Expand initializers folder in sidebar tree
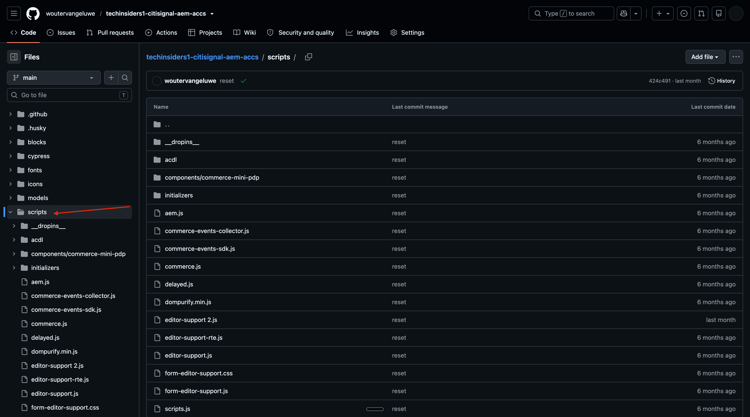 (14, 268)
